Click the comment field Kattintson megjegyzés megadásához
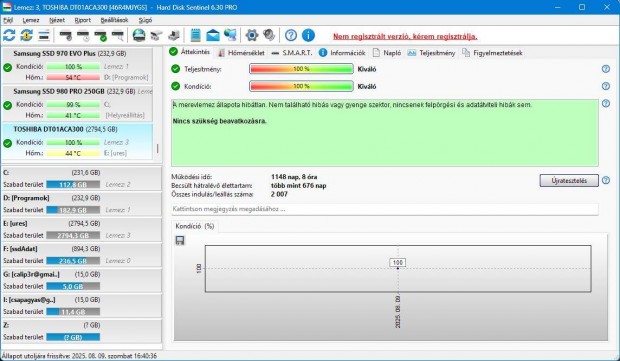Screen dimensions: 620x361 tap(385, 209)
